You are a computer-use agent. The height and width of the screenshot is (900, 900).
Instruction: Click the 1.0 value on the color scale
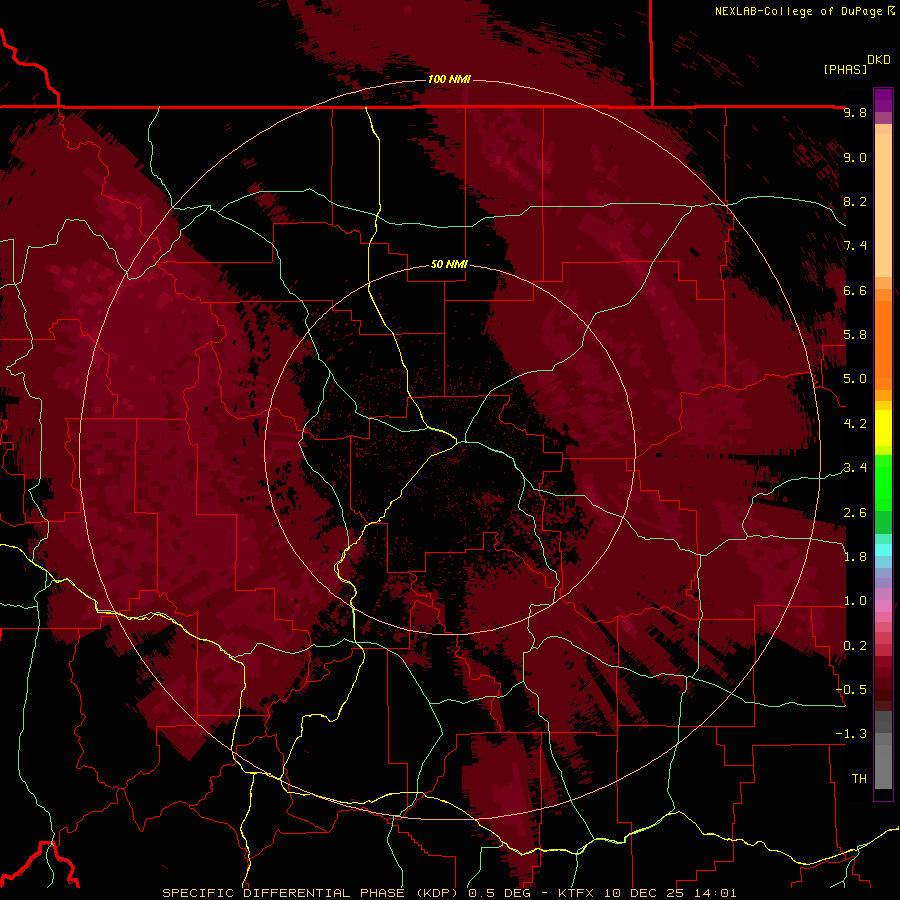(855, 601)
